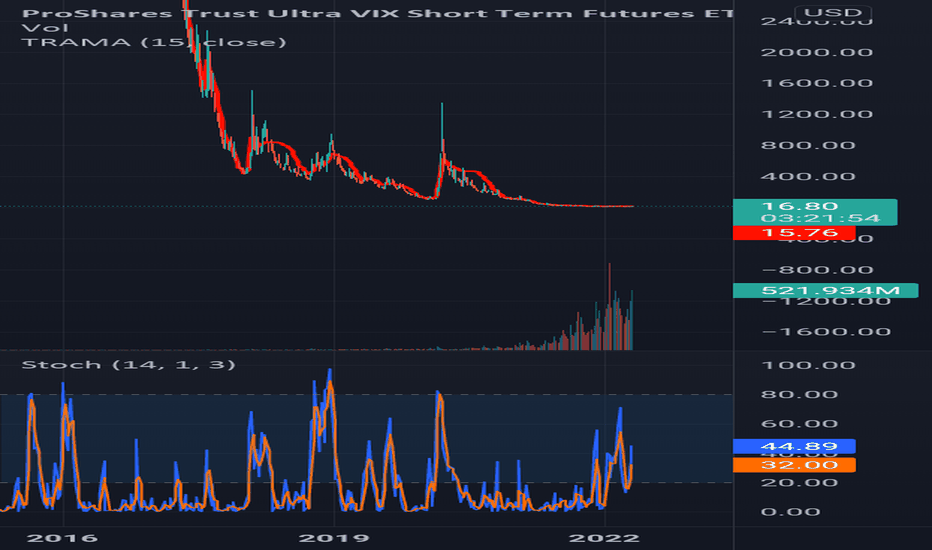932x550 pixels.
Task: Click the 2000.00 price scale value
Action: (817, 52)
